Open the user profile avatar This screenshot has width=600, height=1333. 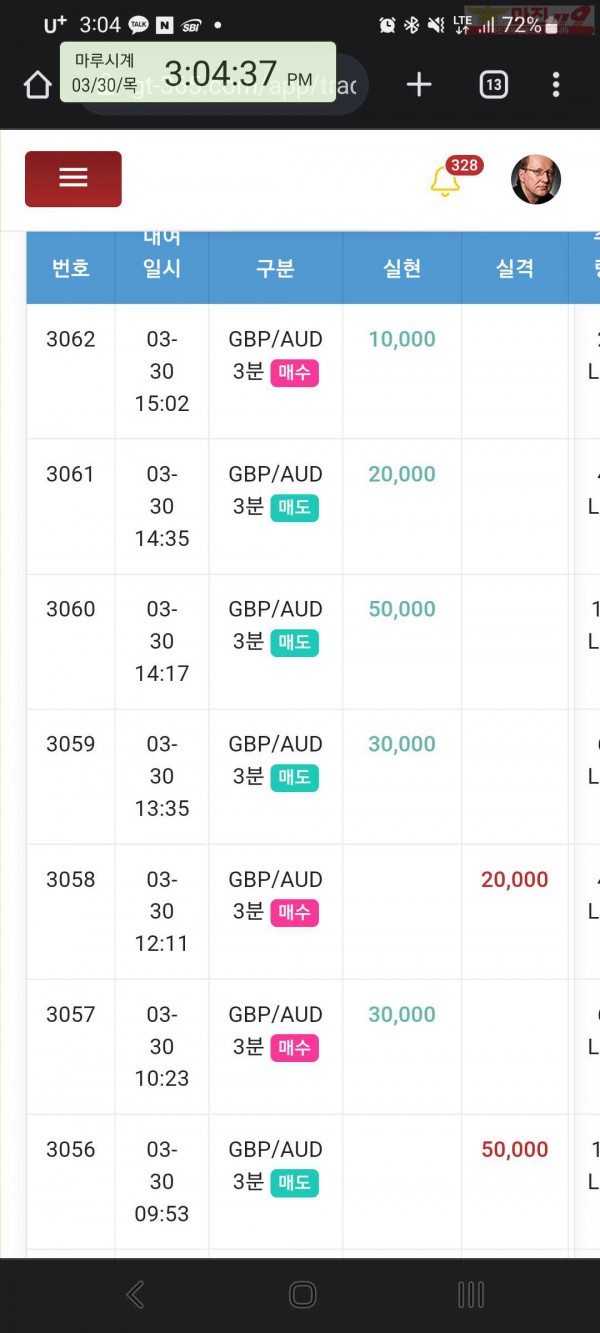(x=536, y=180)
